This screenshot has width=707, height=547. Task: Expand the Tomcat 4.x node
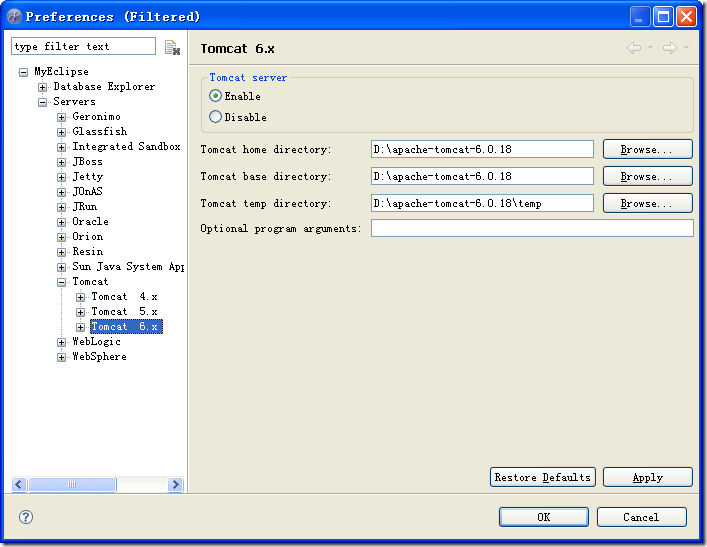(80, 297)
